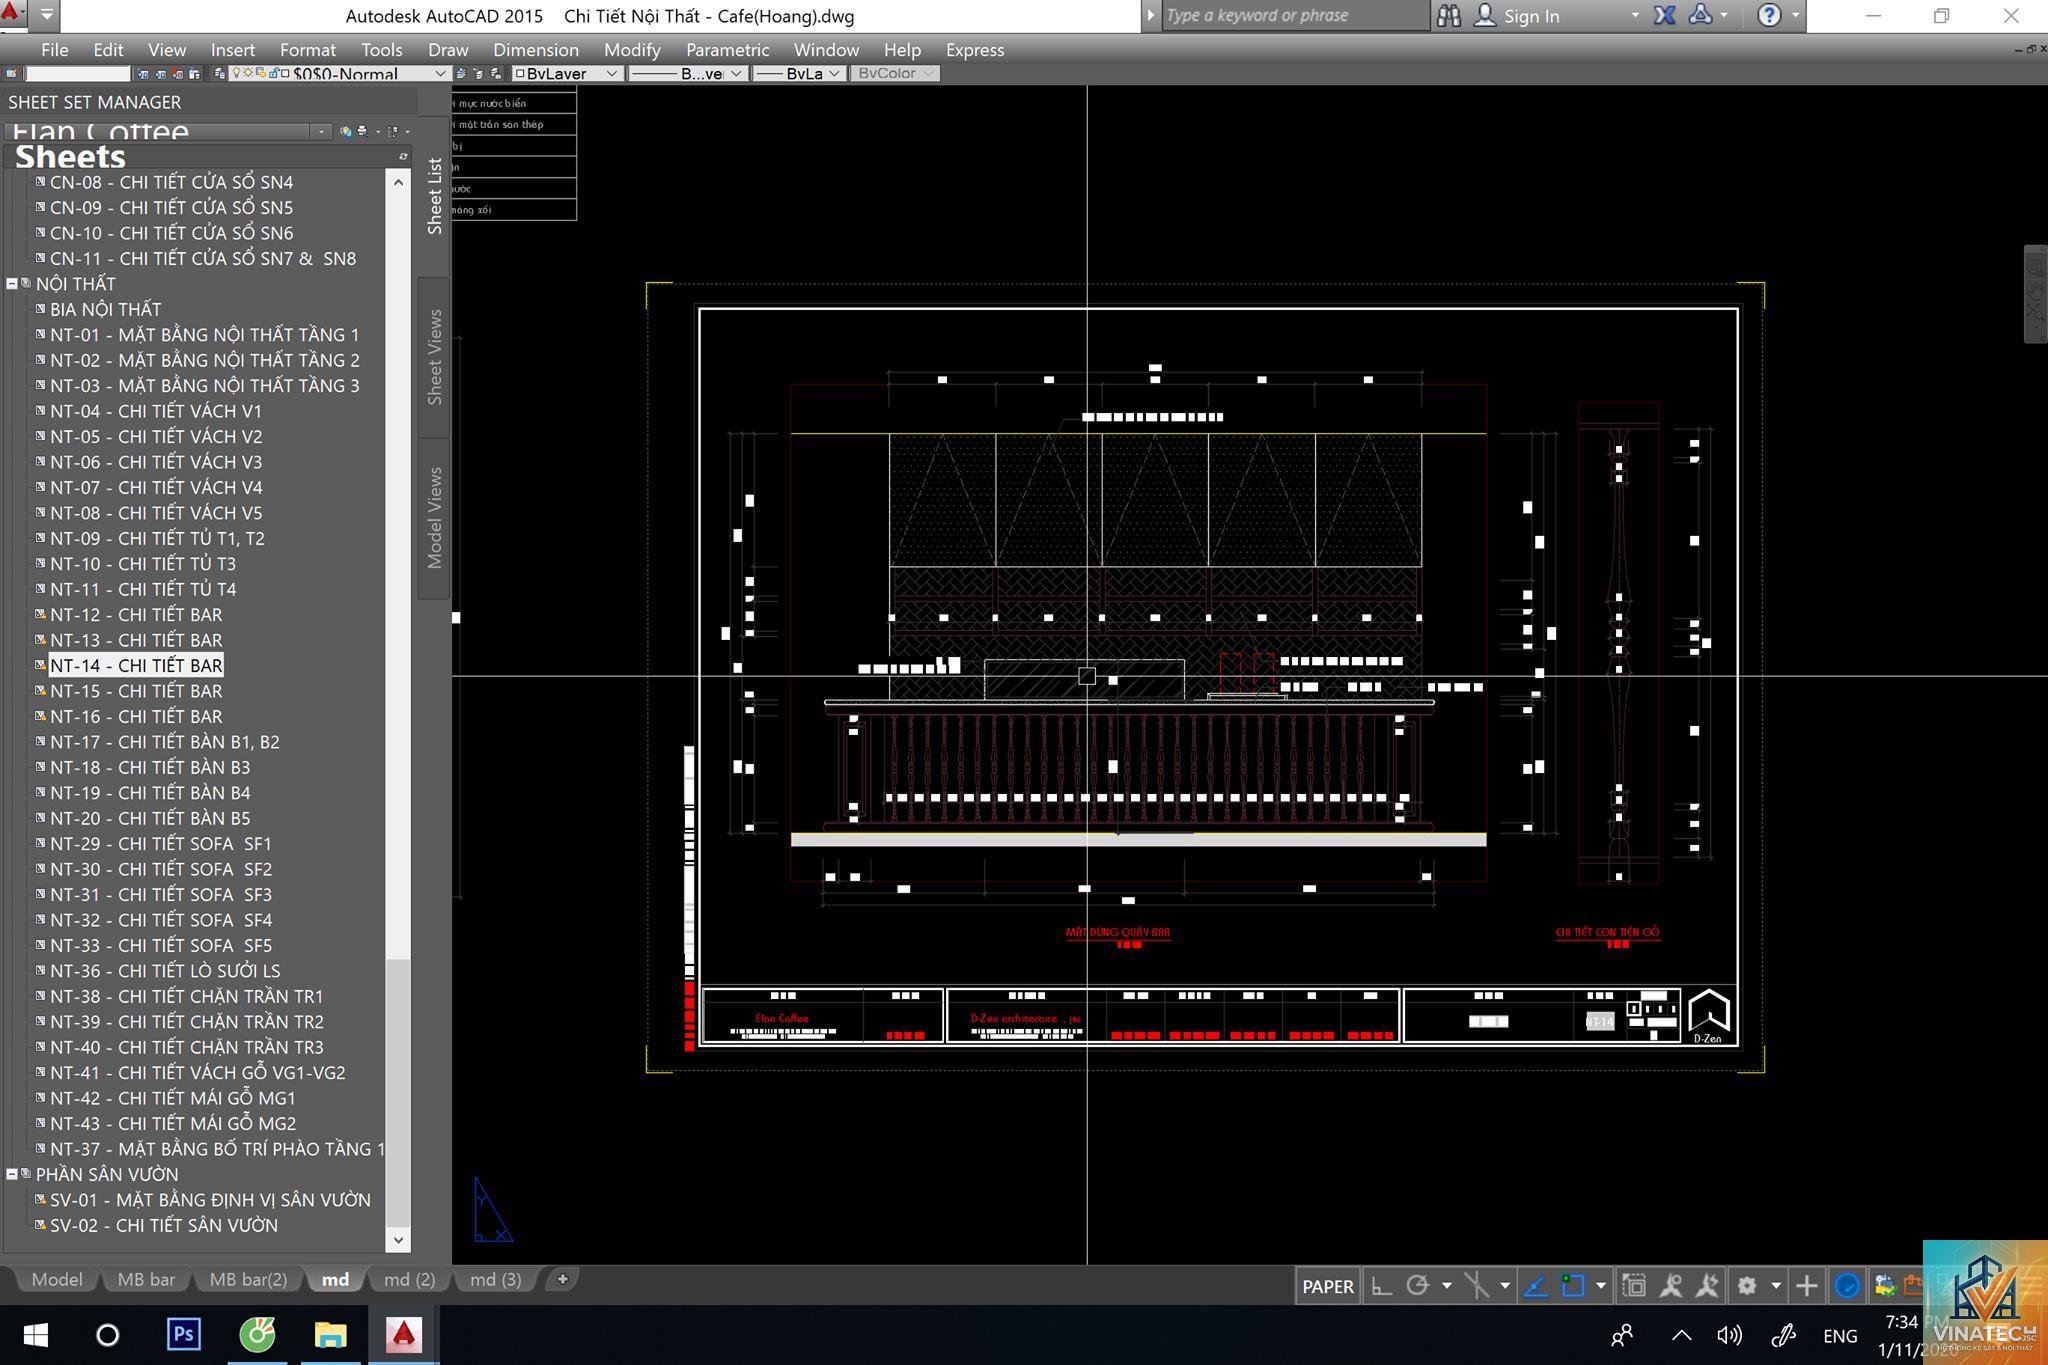Click the PAPER space button
The height and width of the screenshot is (1365, 2048).
pyautogui.click(x=1328, y=1286)
